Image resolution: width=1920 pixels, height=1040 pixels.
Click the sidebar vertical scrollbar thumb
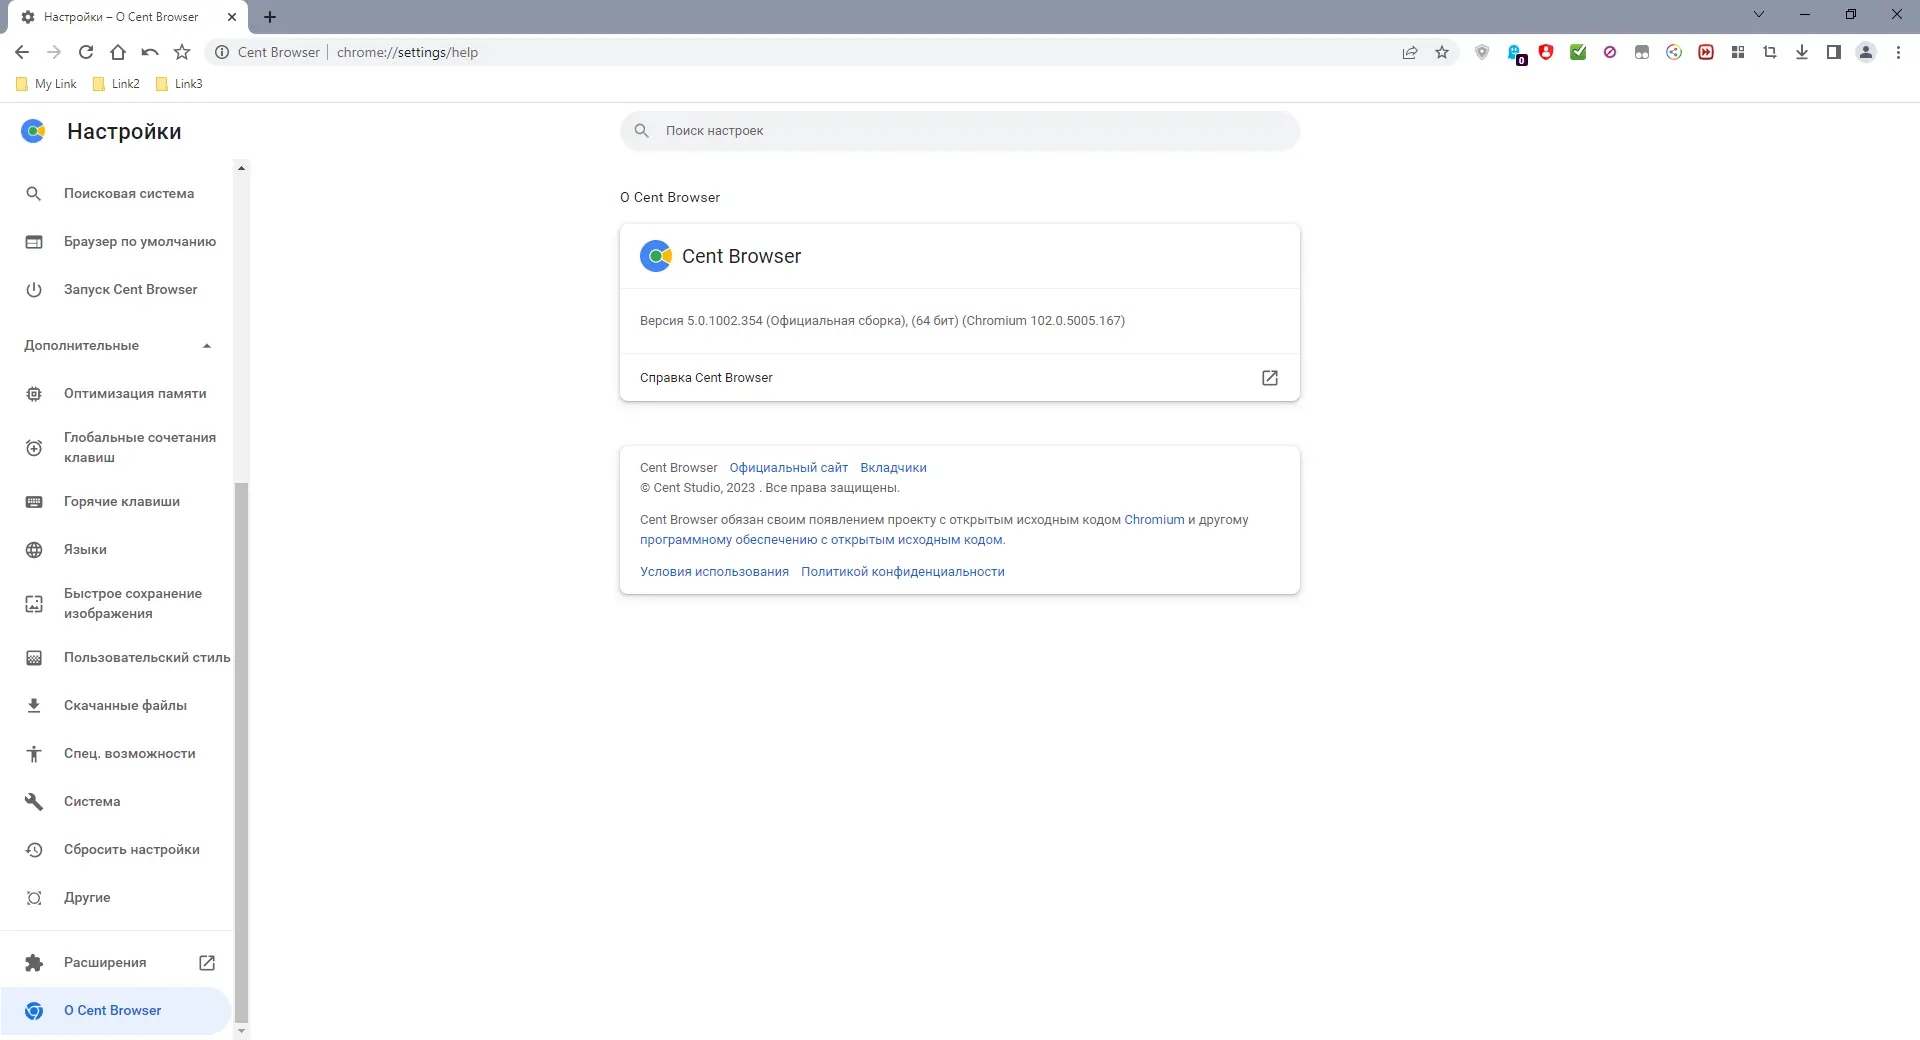(x=241, y=752)
